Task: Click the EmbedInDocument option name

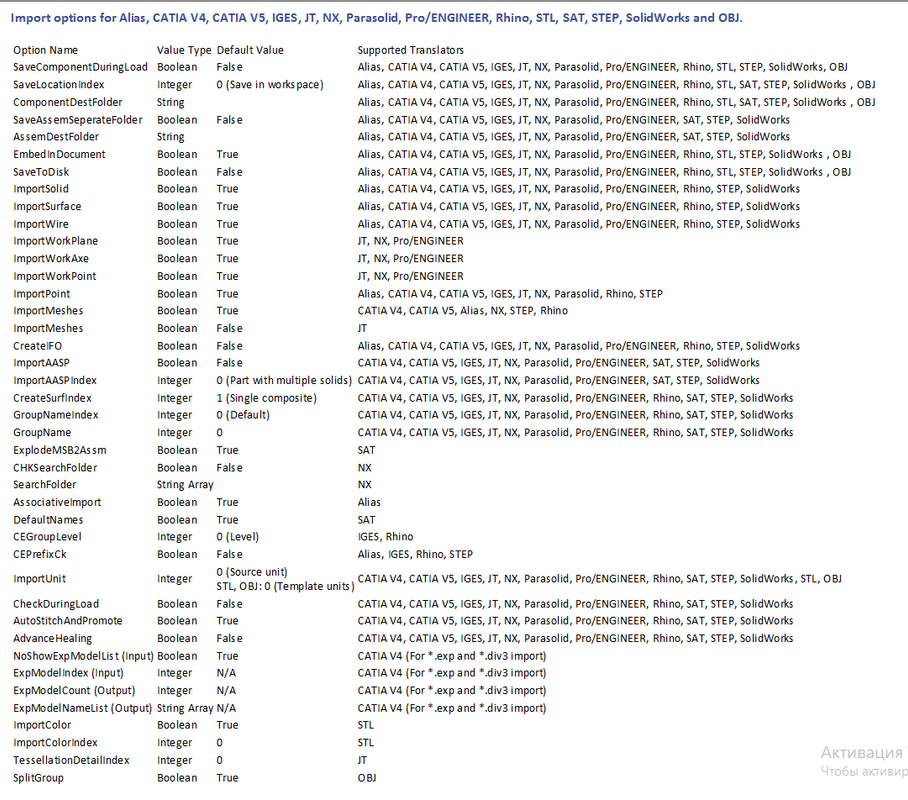Action: tap(59, 155)
